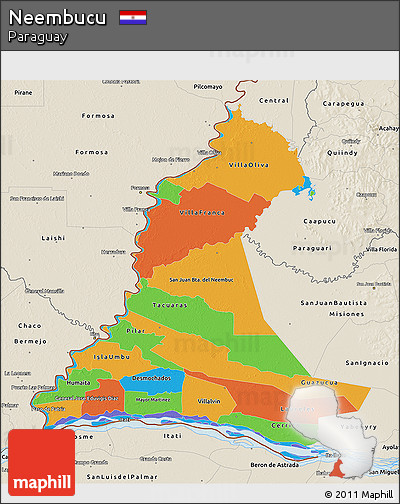The height and width of the screenshot is (504, 400).
Task: Click the Carapegua label
Action: tap(343, 104)
